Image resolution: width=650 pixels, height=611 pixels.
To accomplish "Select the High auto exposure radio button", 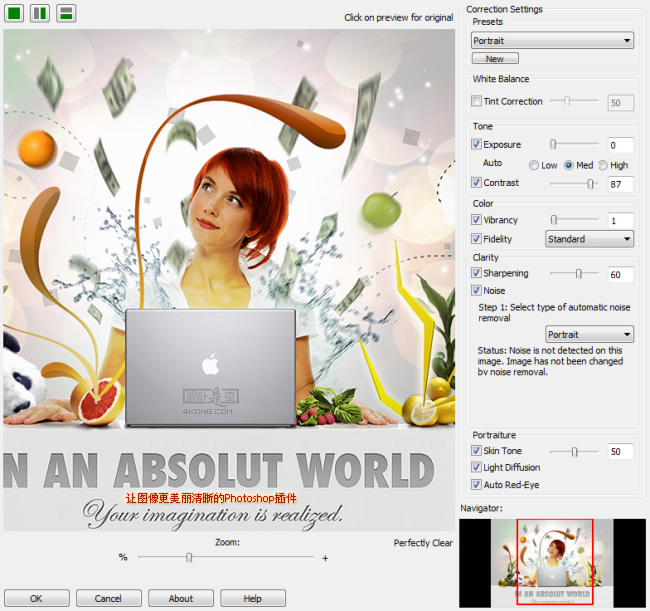I will pyautogui.click(x=603, y=165).
